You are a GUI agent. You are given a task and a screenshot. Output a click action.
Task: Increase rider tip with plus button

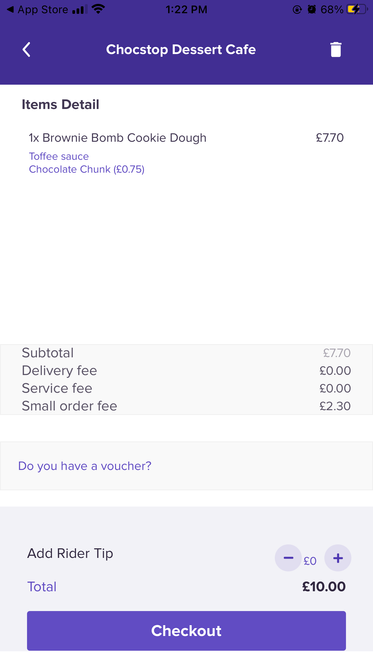[337, 558]
